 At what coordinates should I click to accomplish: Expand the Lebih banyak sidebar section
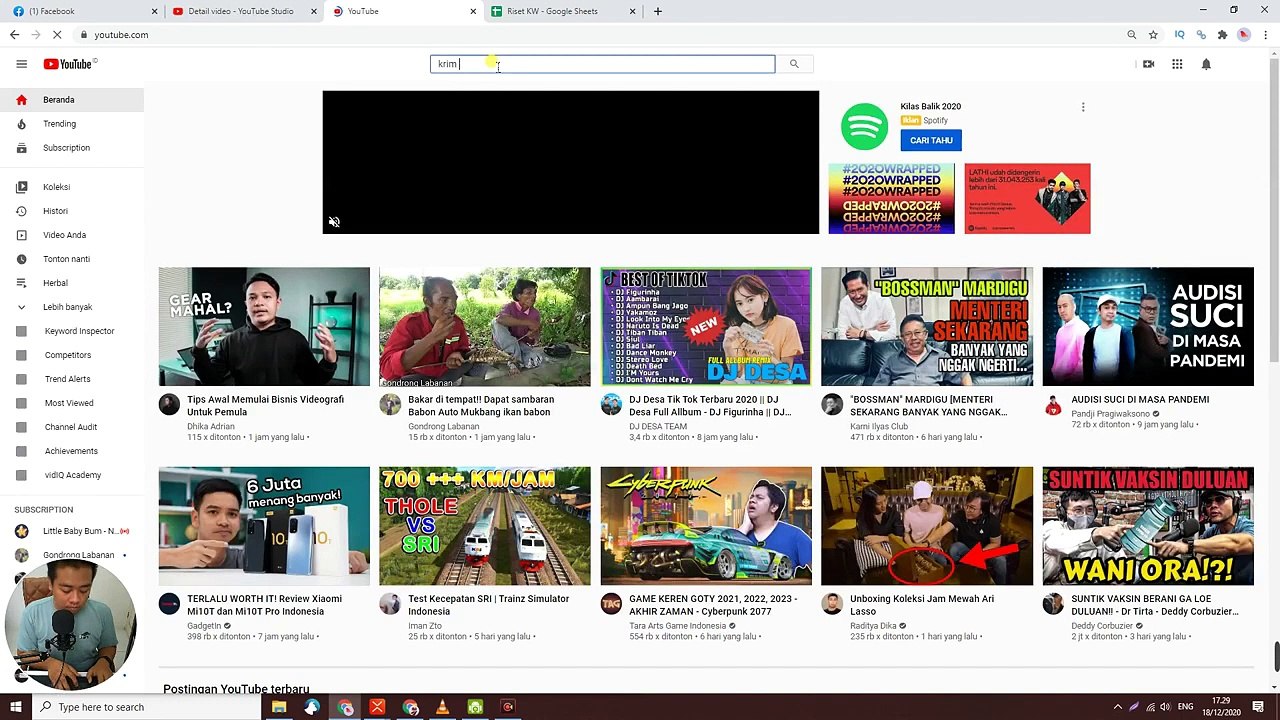[x=67, y=307]
